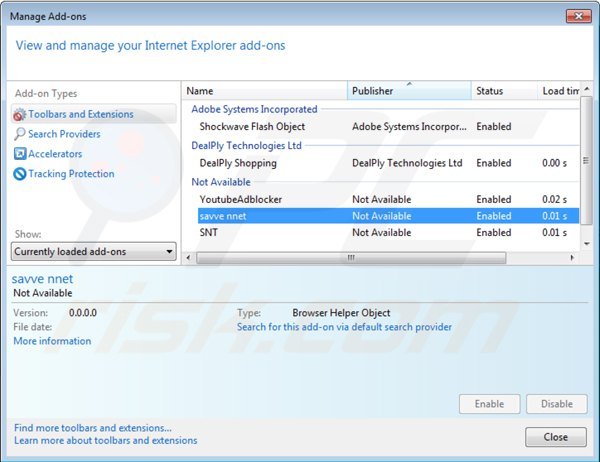Collapse the Adobe Systems Incorporated group

pos(254,109)
